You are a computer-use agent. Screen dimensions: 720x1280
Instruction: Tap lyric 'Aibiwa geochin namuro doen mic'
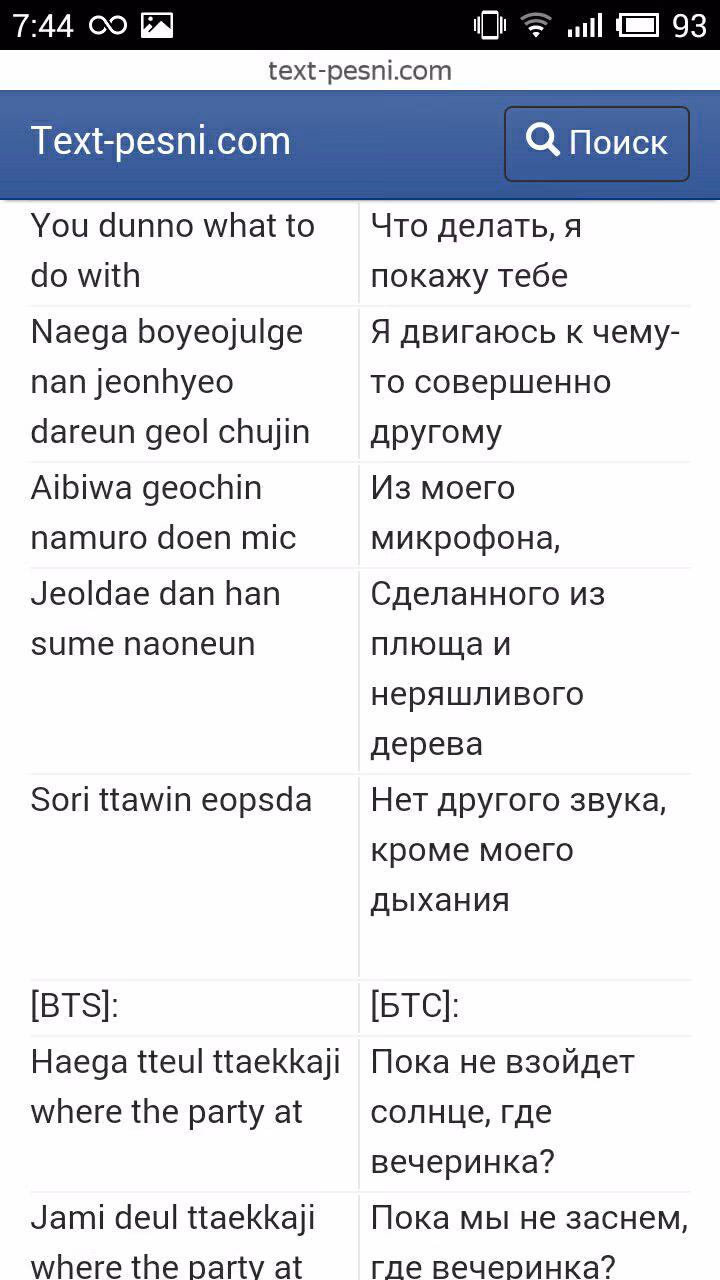(x=164, y=513)
